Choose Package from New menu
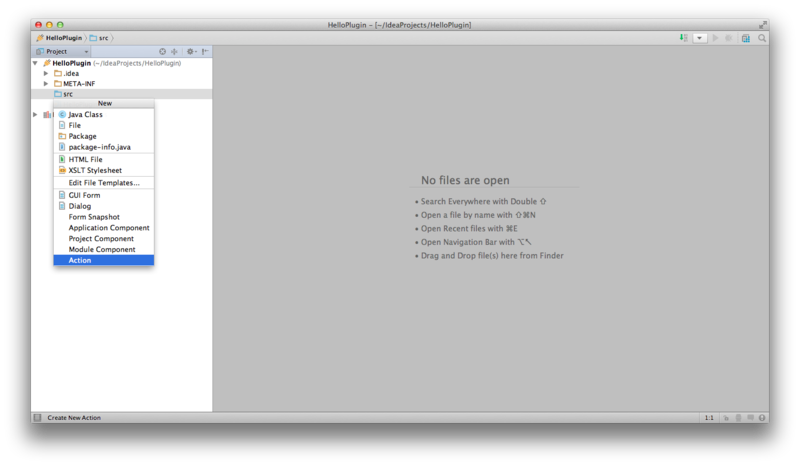The width and height of the screenshot is (800, 466). 104,136
